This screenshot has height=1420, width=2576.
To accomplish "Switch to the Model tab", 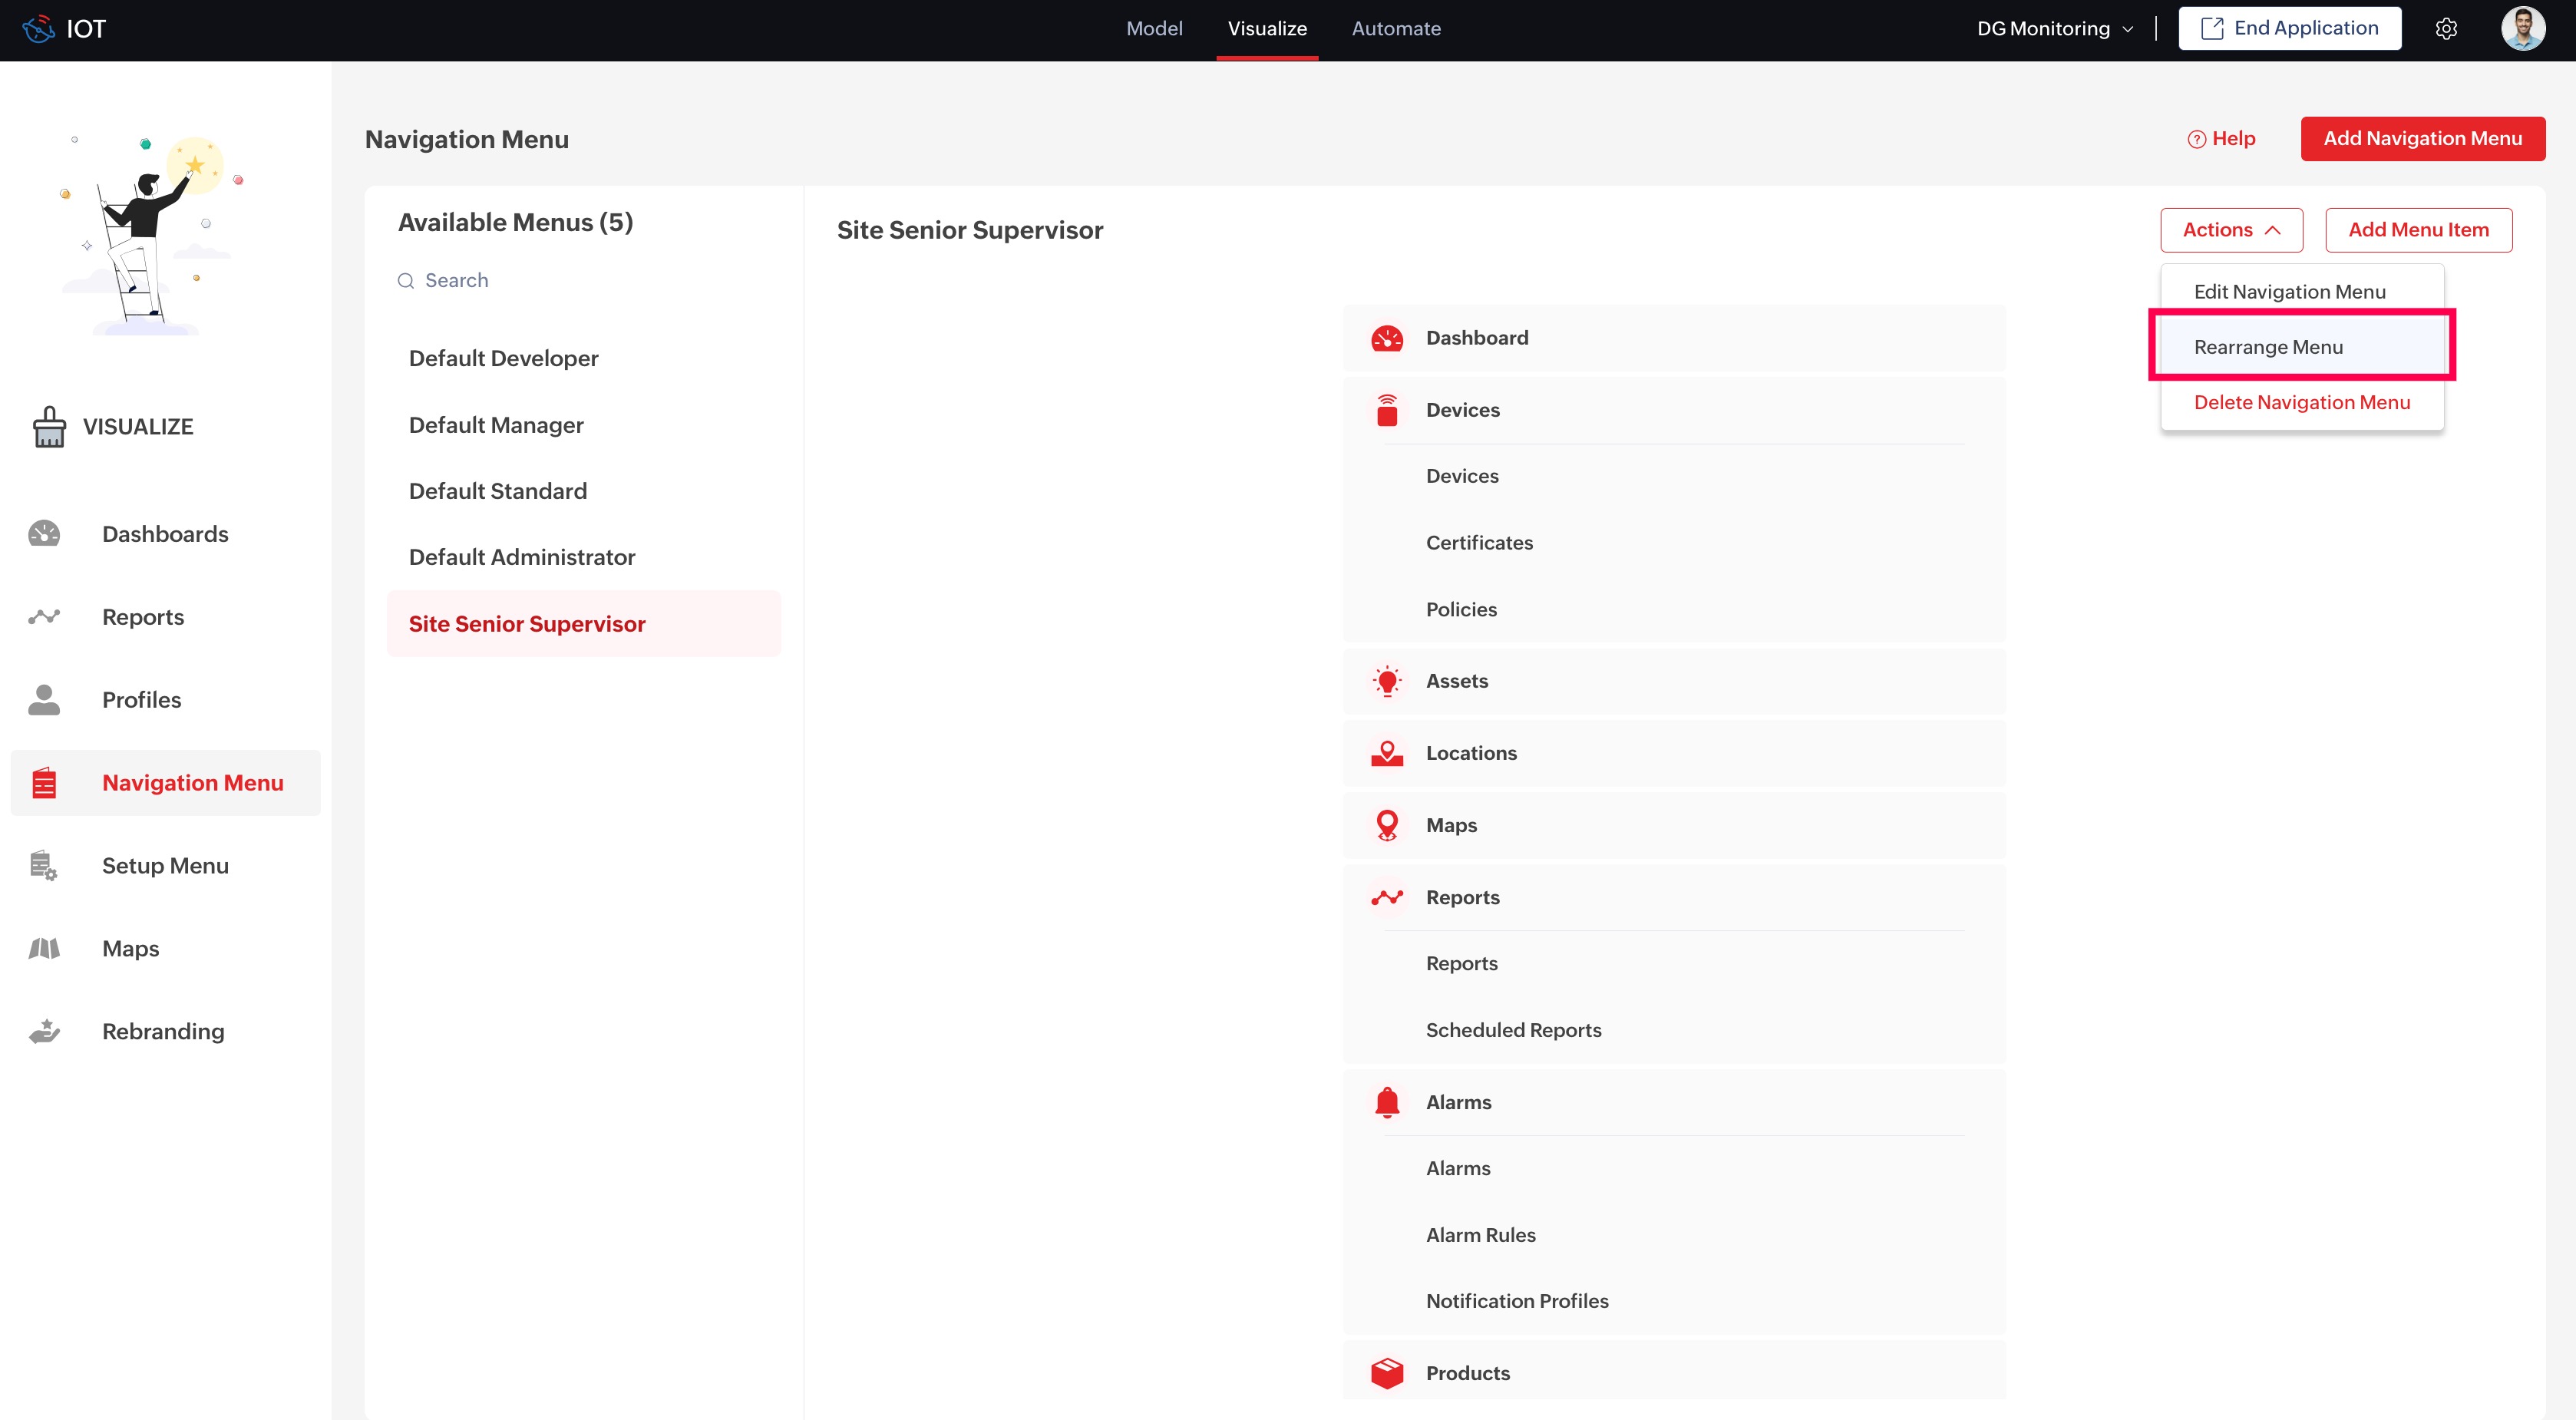I will (x=1154, y=29).
